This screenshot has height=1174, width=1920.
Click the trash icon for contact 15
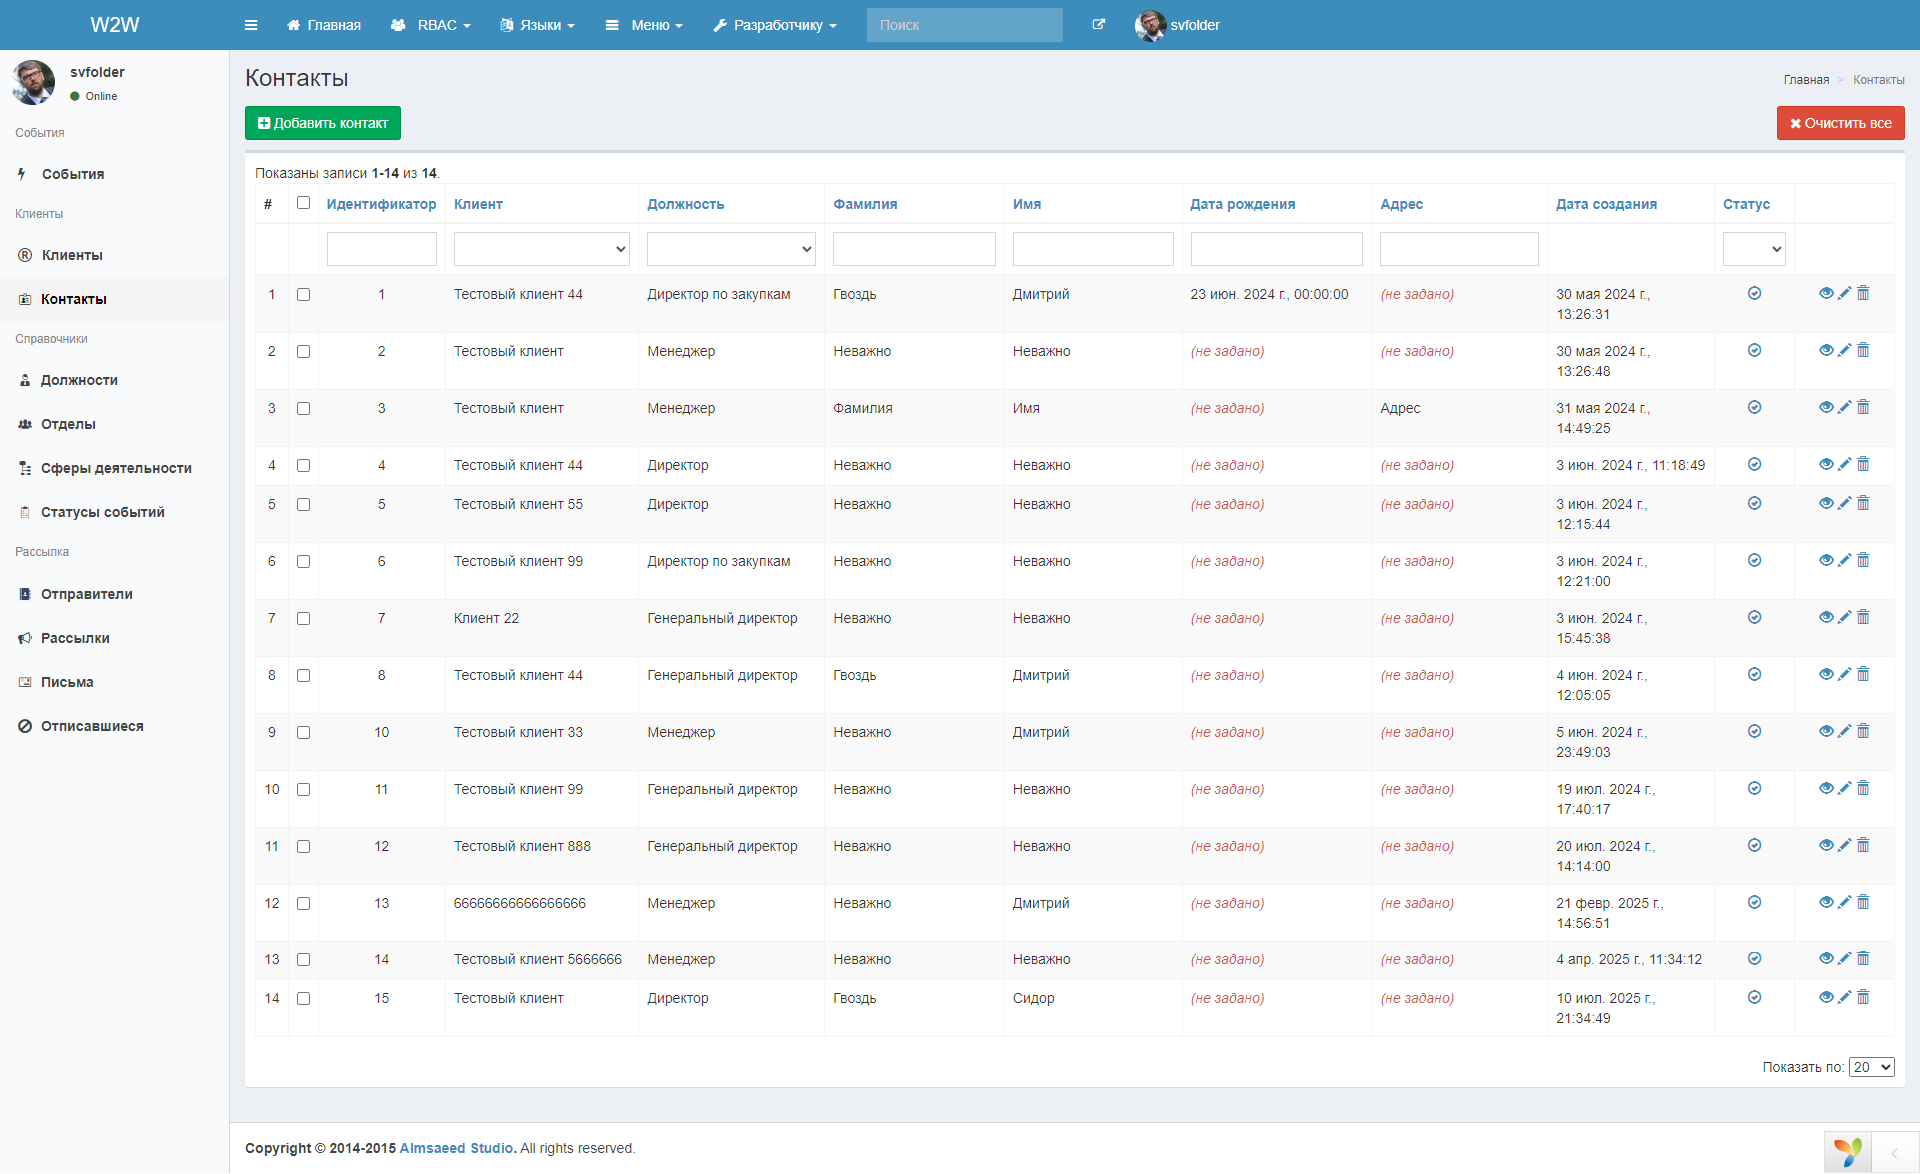coord(1863,998)
